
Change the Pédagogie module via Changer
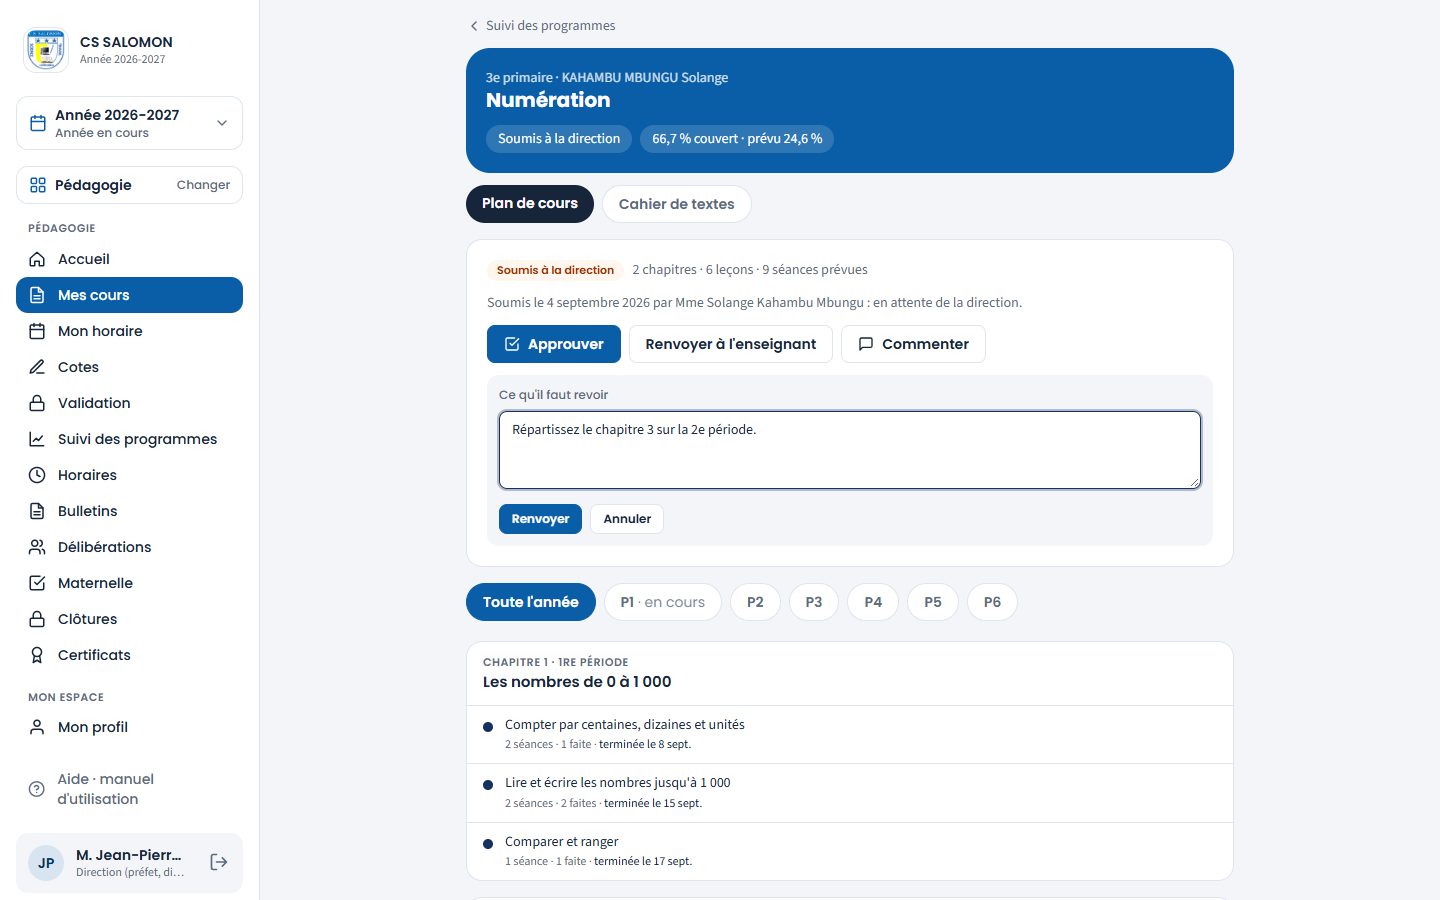pos(203,185)
